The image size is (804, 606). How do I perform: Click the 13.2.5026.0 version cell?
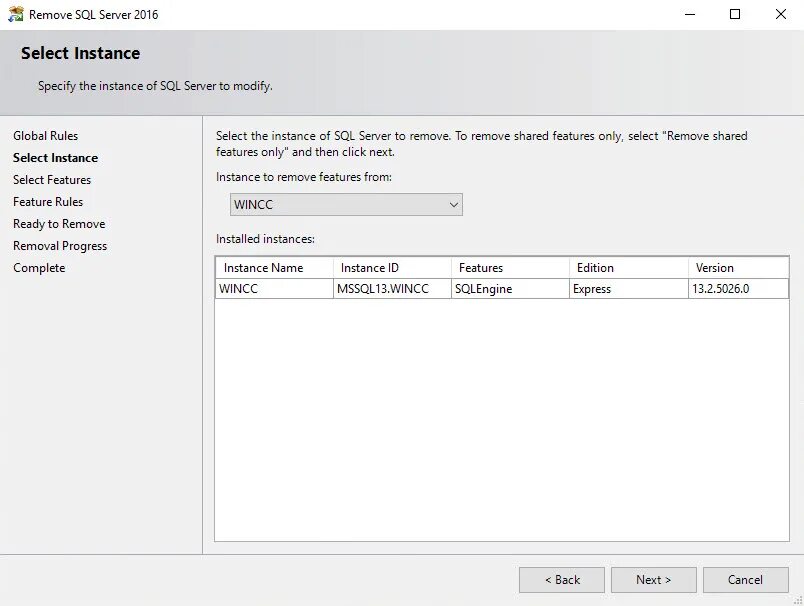click(x=738, y=289)
